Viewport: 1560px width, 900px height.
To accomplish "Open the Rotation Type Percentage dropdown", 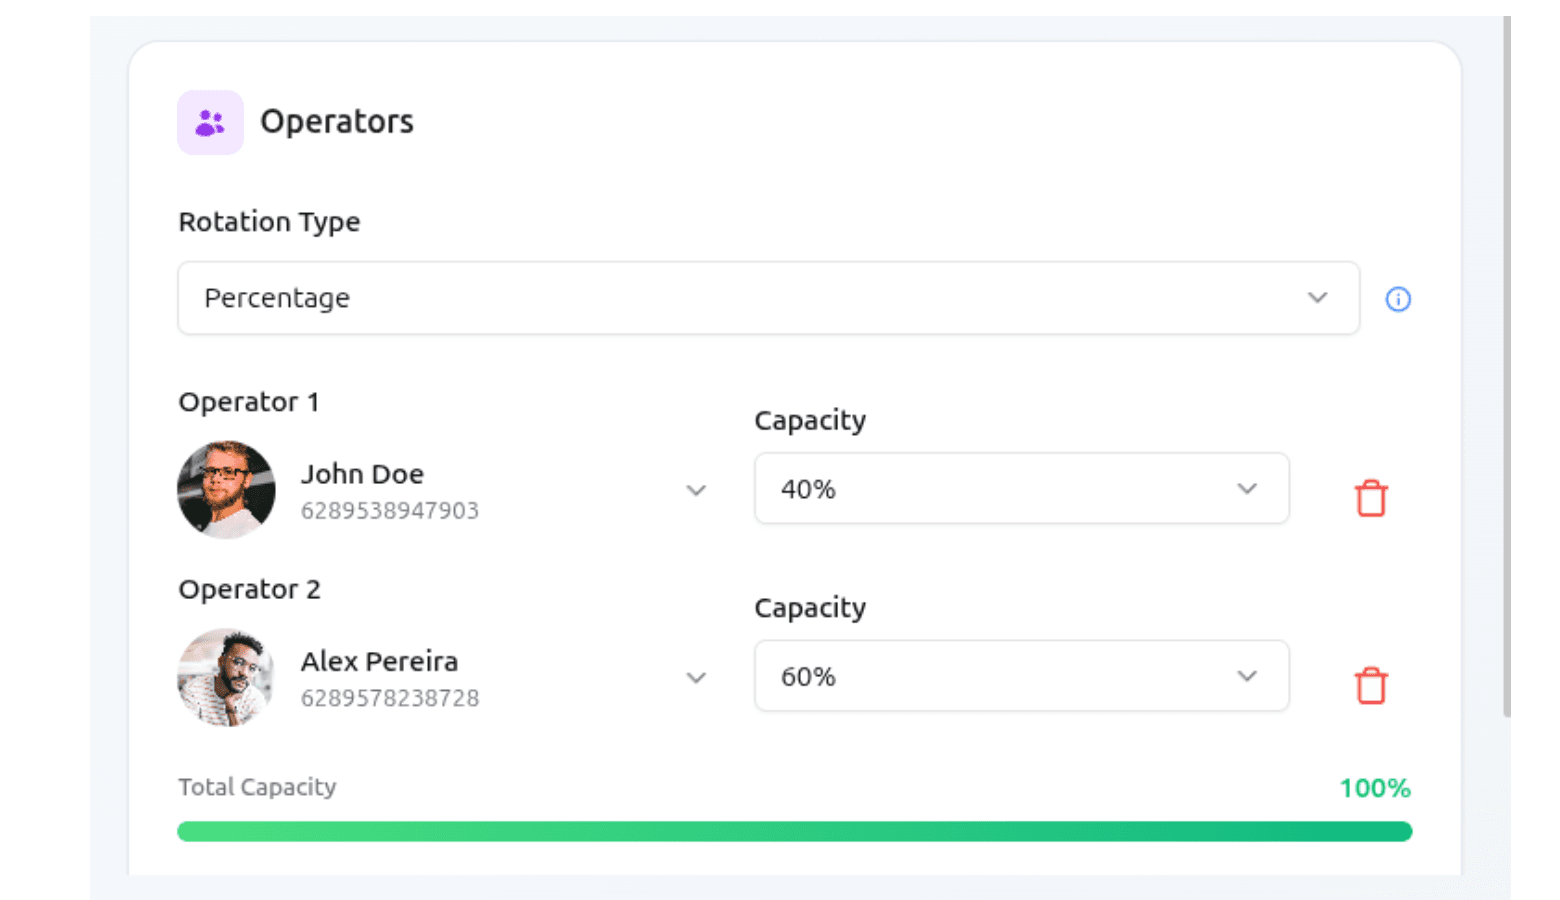I will coord(768,298).
